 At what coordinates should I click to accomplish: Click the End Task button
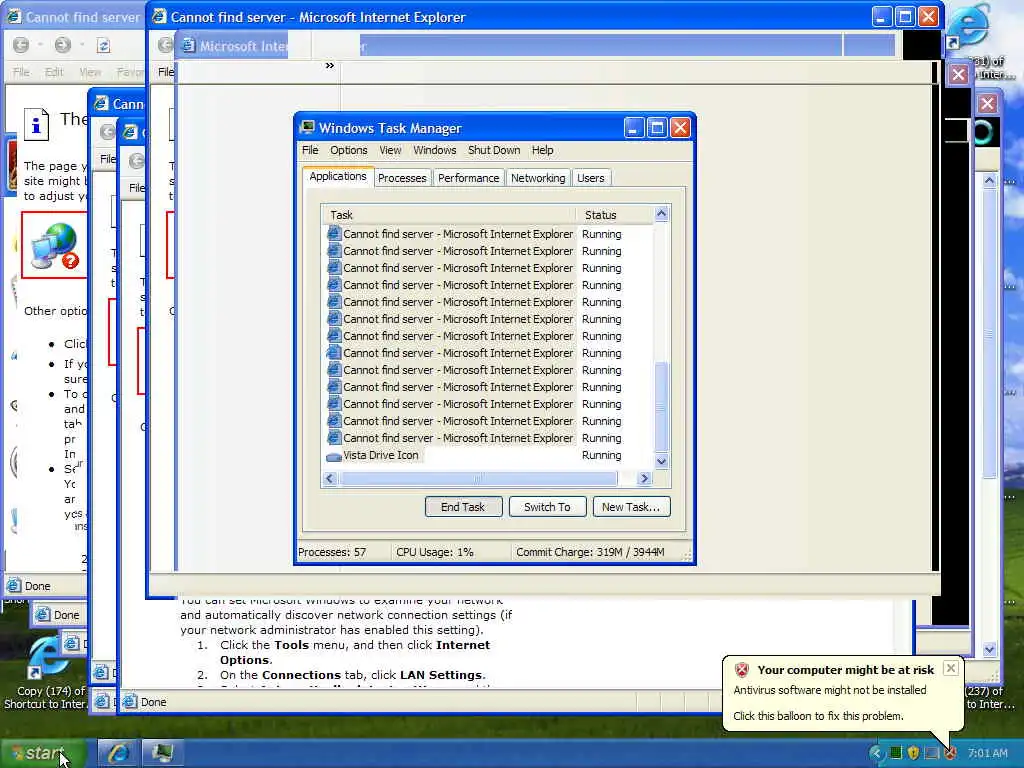(x=463, y=507)
